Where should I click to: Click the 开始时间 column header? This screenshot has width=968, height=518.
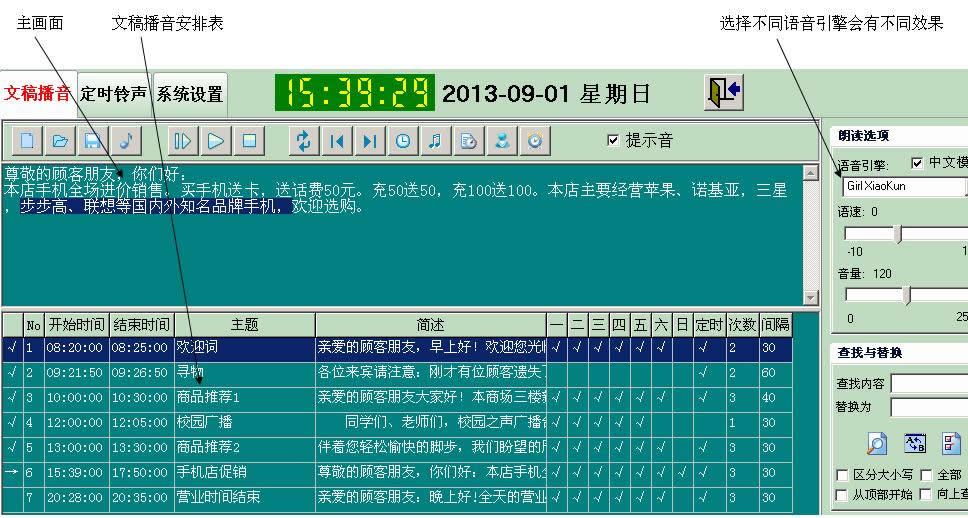77,325
